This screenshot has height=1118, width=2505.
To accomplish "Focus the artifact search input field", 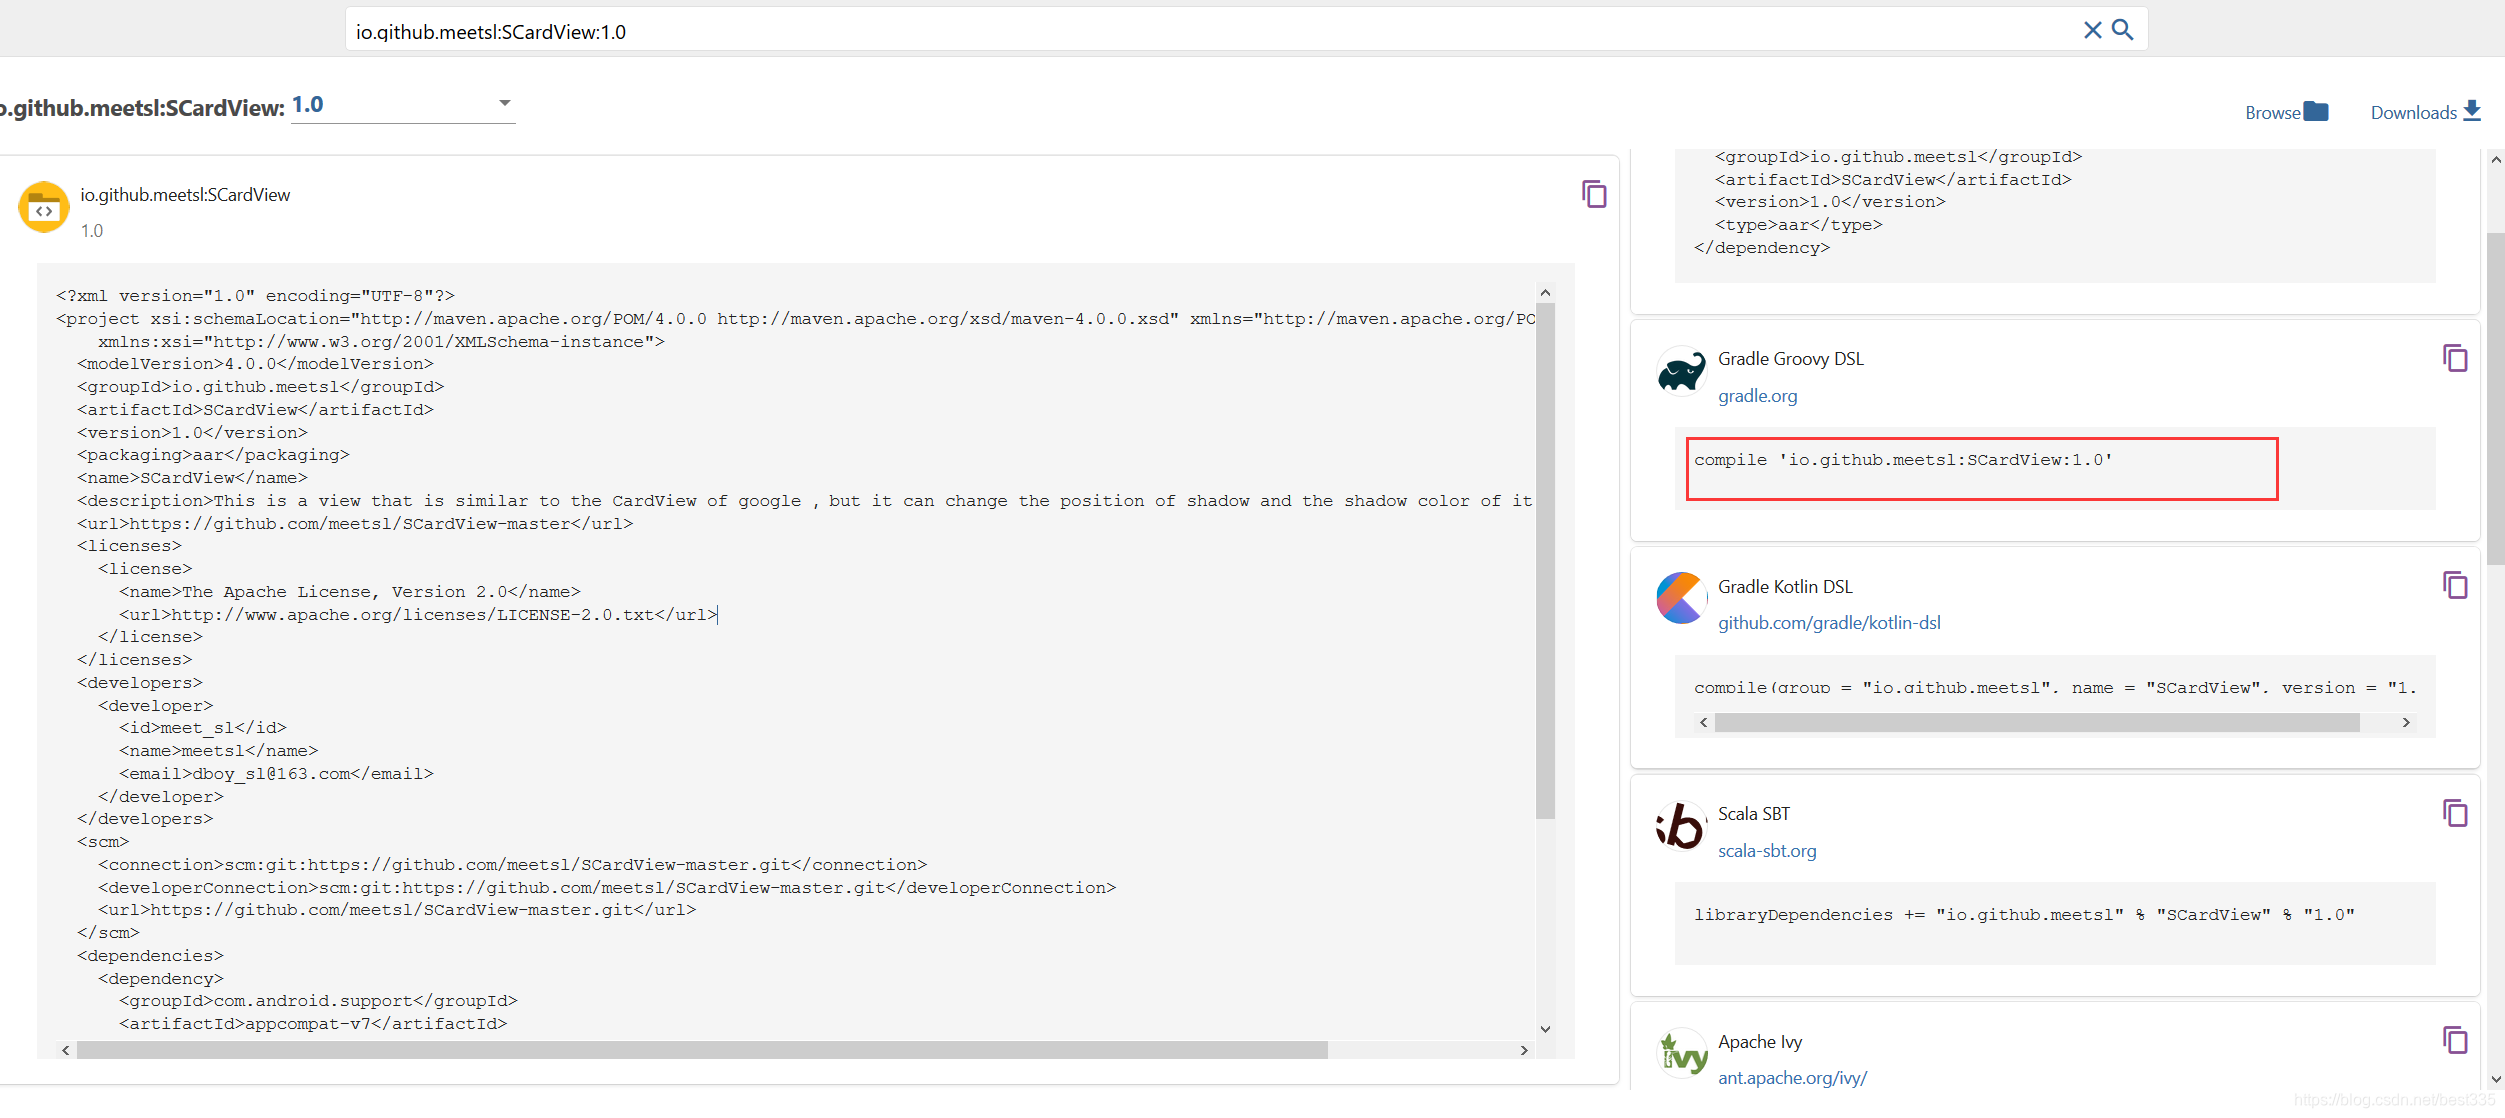I will pyautogui.click(x=1210, y=31).
